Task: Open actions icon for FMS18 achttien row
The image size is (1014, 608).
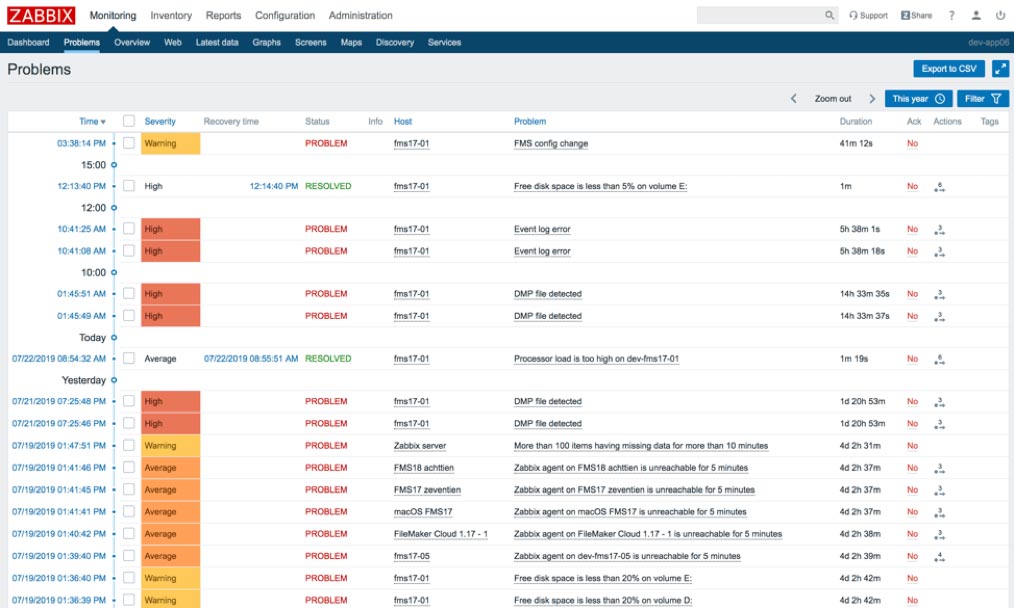Action: tap(940, 468)
